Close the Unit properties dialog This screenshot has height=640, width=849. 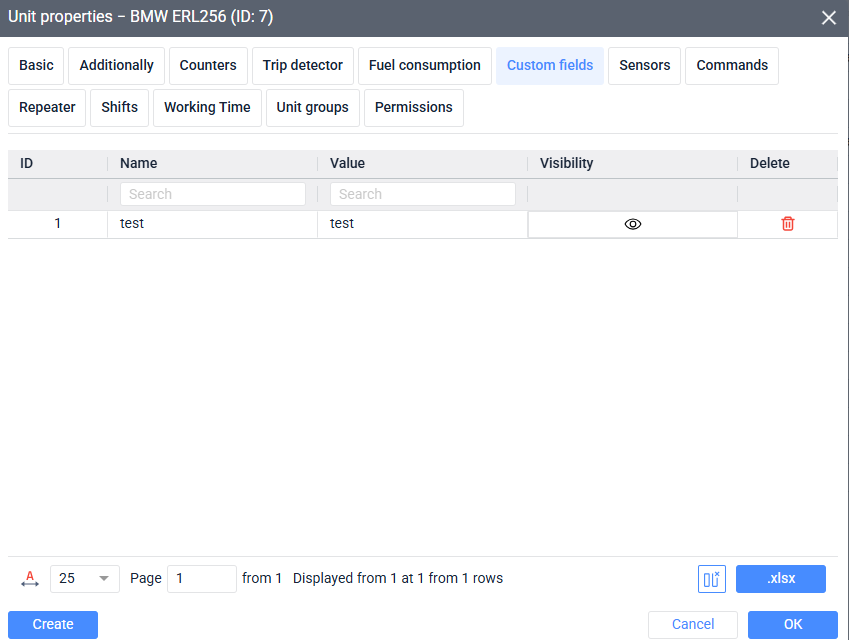click(828, 18)
